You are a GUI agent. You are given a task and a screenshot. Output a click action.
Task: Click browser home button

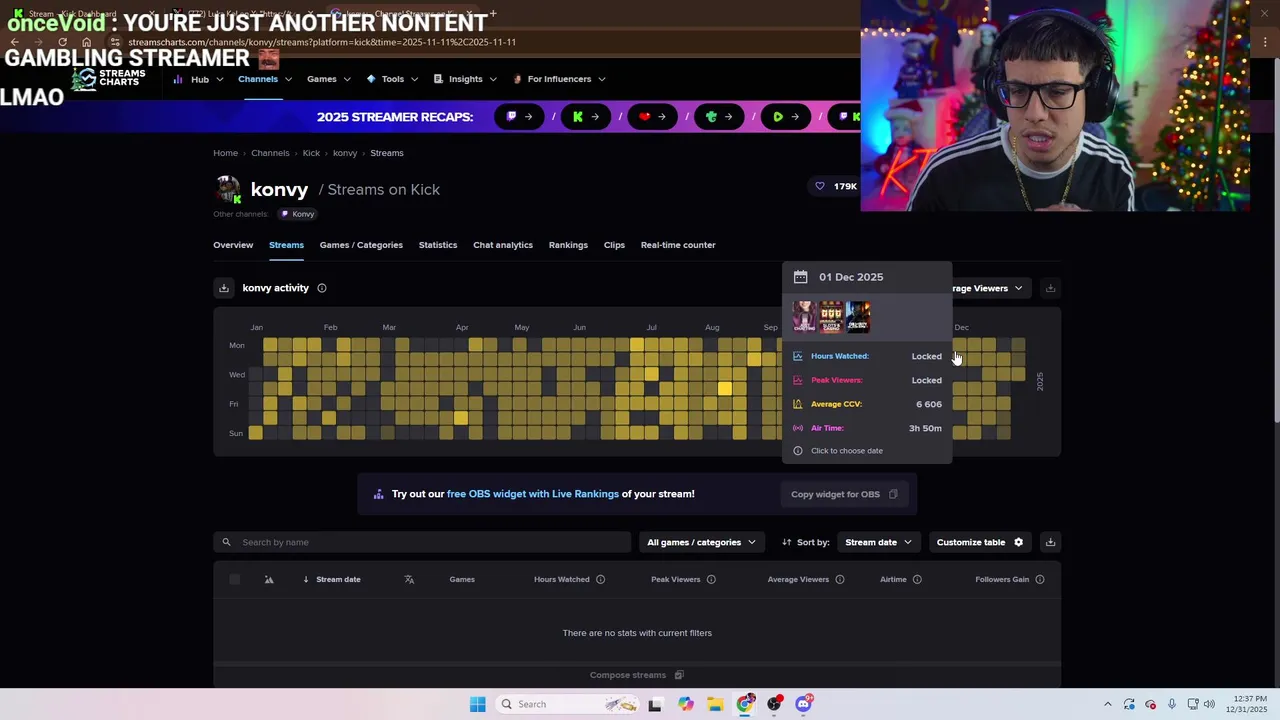click(x=86, y=42)
